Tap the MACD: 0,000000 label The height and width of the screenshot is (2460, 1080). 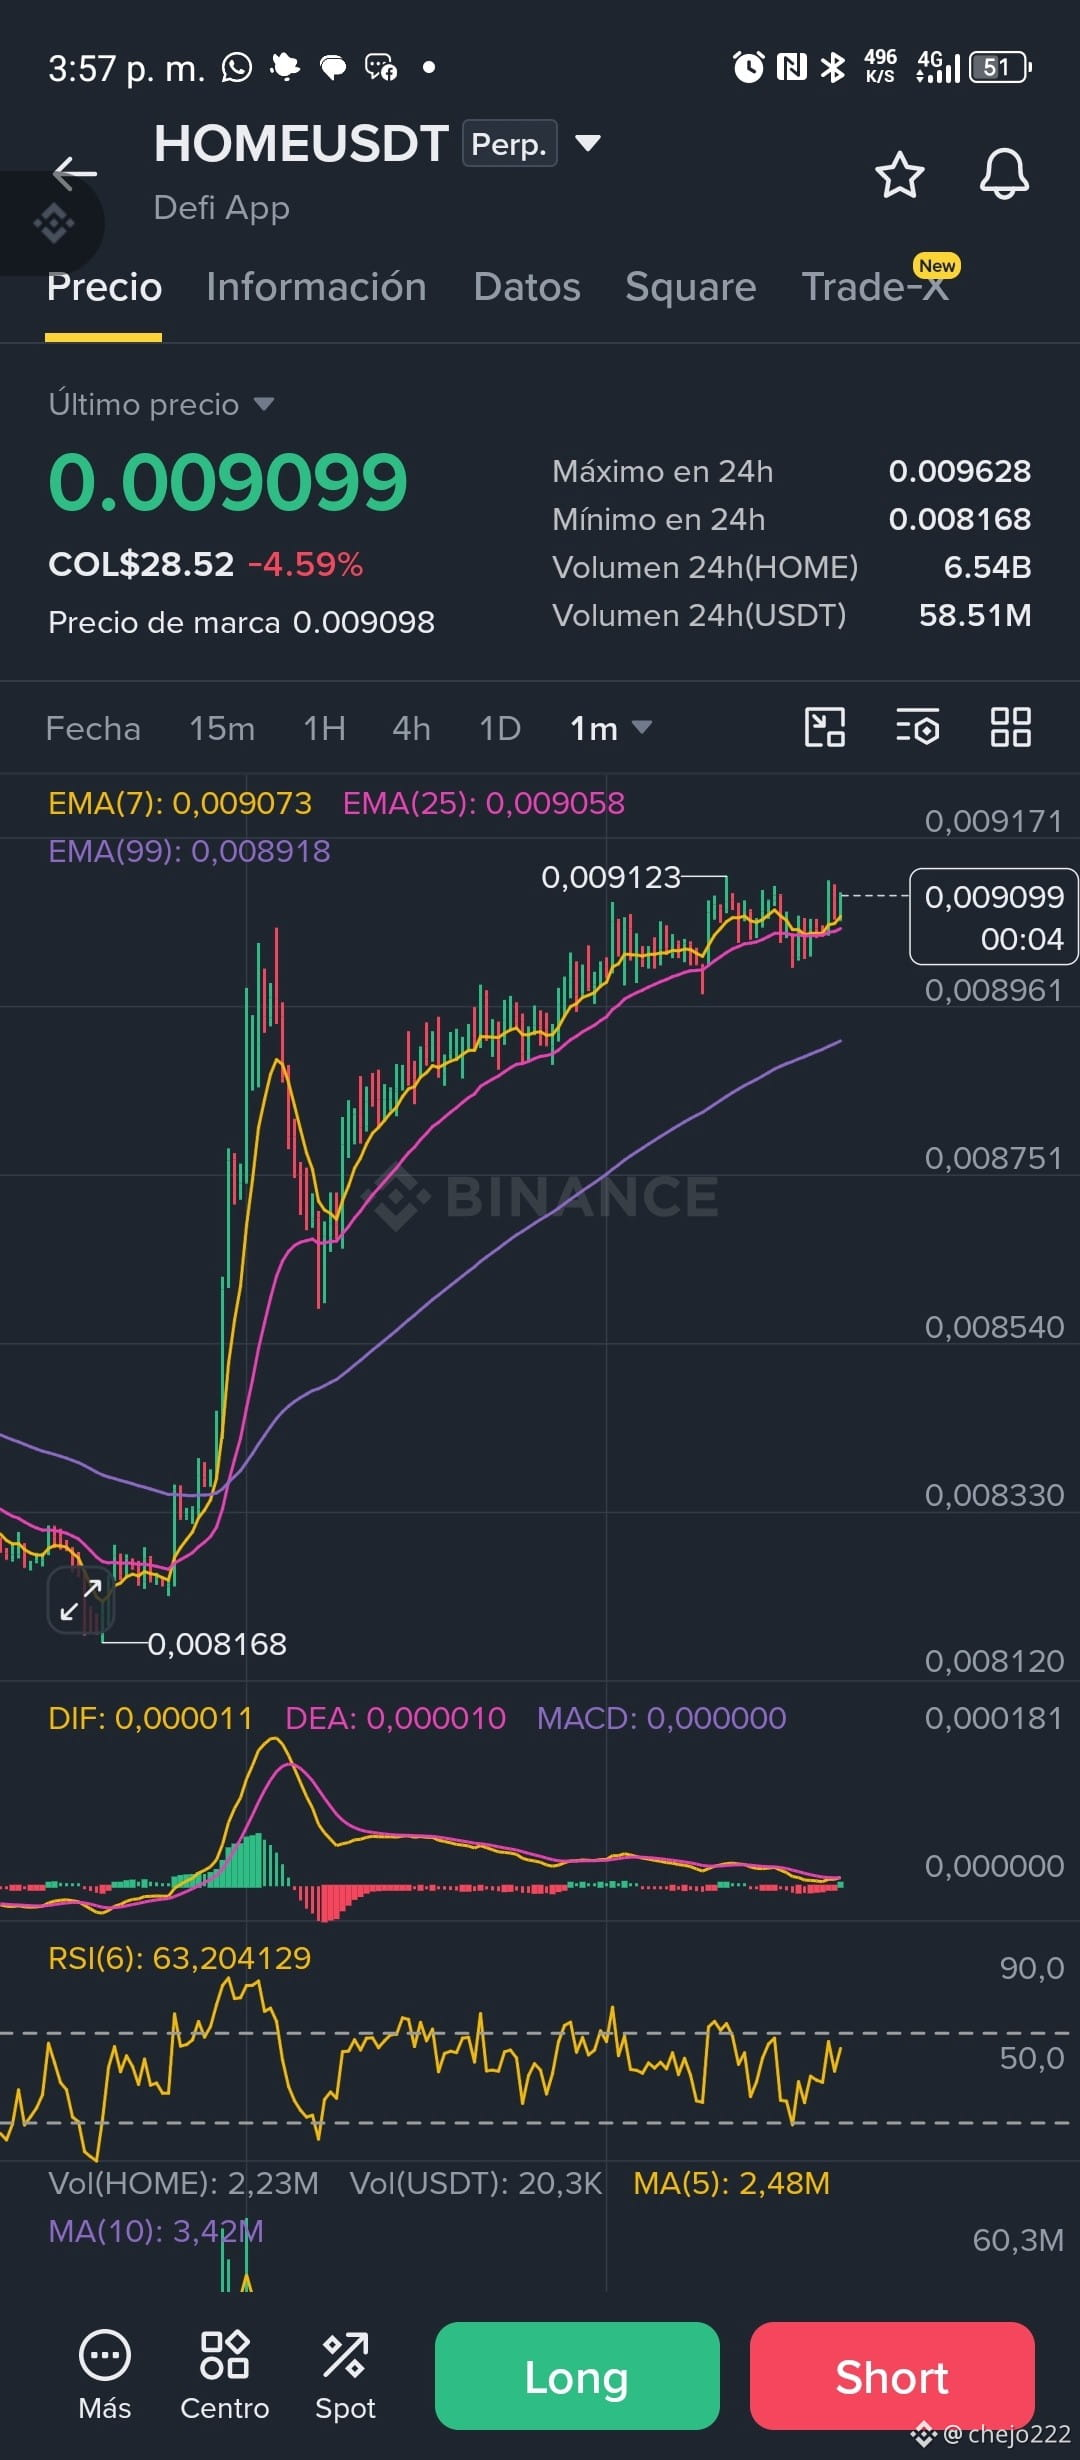662,1718
